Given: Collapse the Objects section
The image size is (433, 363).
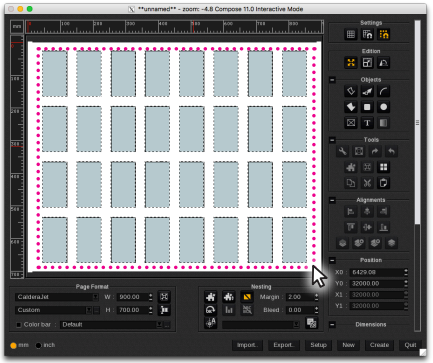Looking at the screenshot, I should [332, 80].
